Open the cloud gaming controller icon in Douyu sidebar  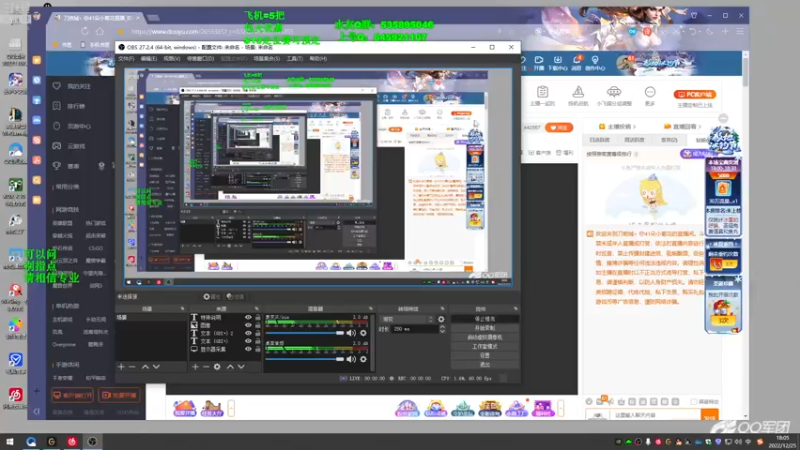pos(57,146)
